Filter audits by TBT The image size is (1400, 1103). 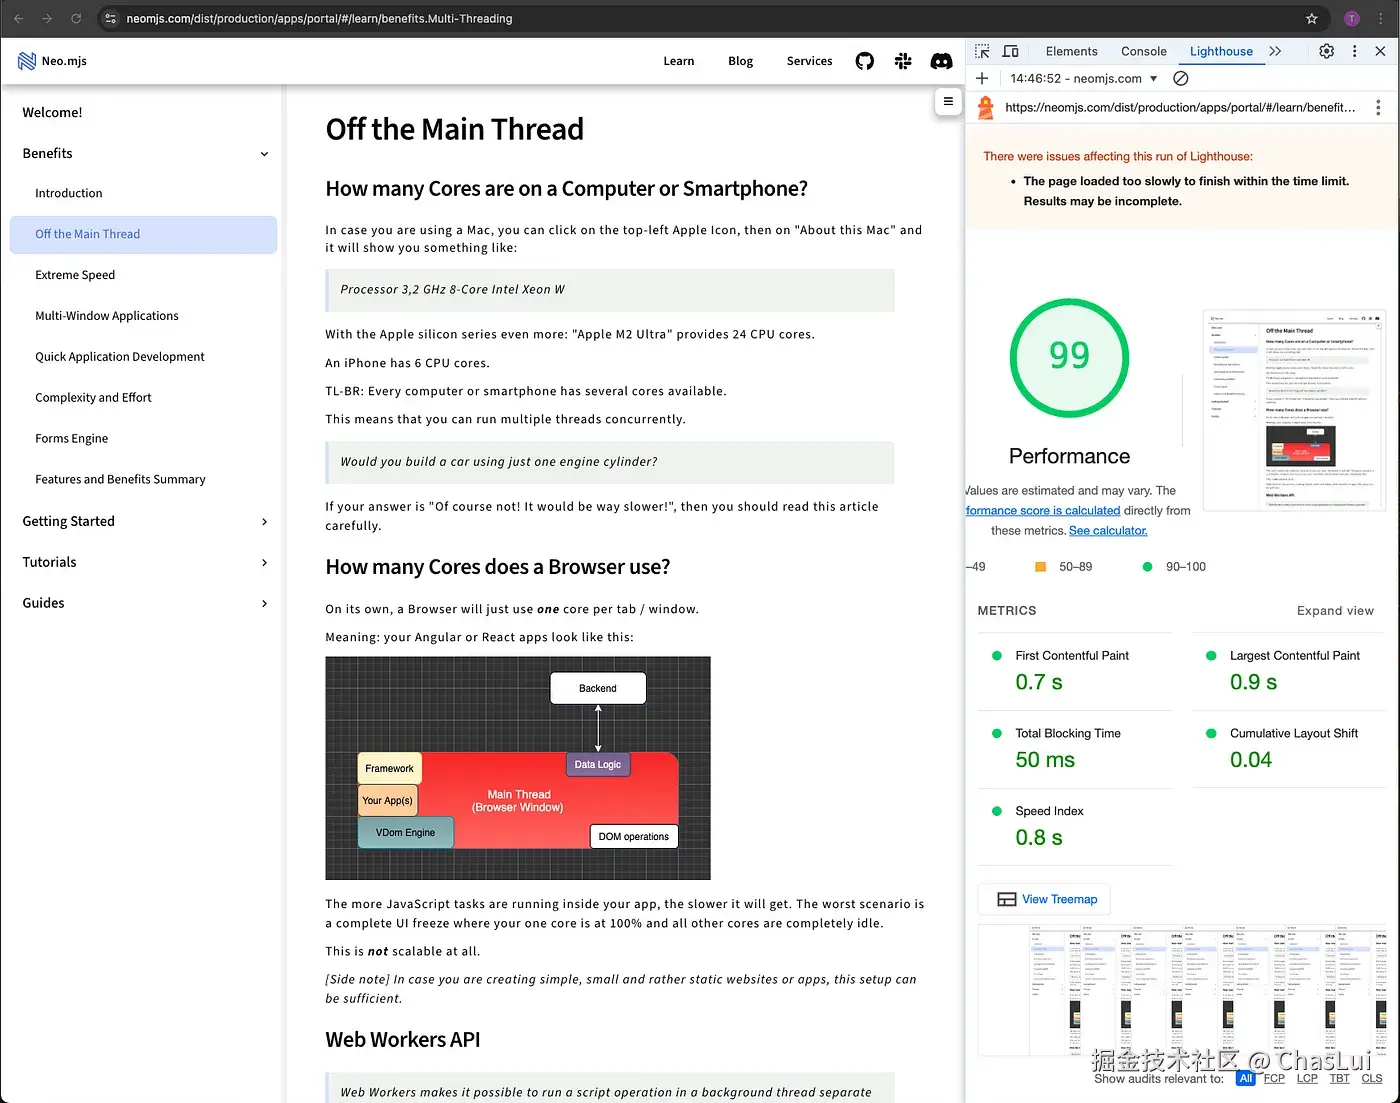[x=1340, y=1079]
